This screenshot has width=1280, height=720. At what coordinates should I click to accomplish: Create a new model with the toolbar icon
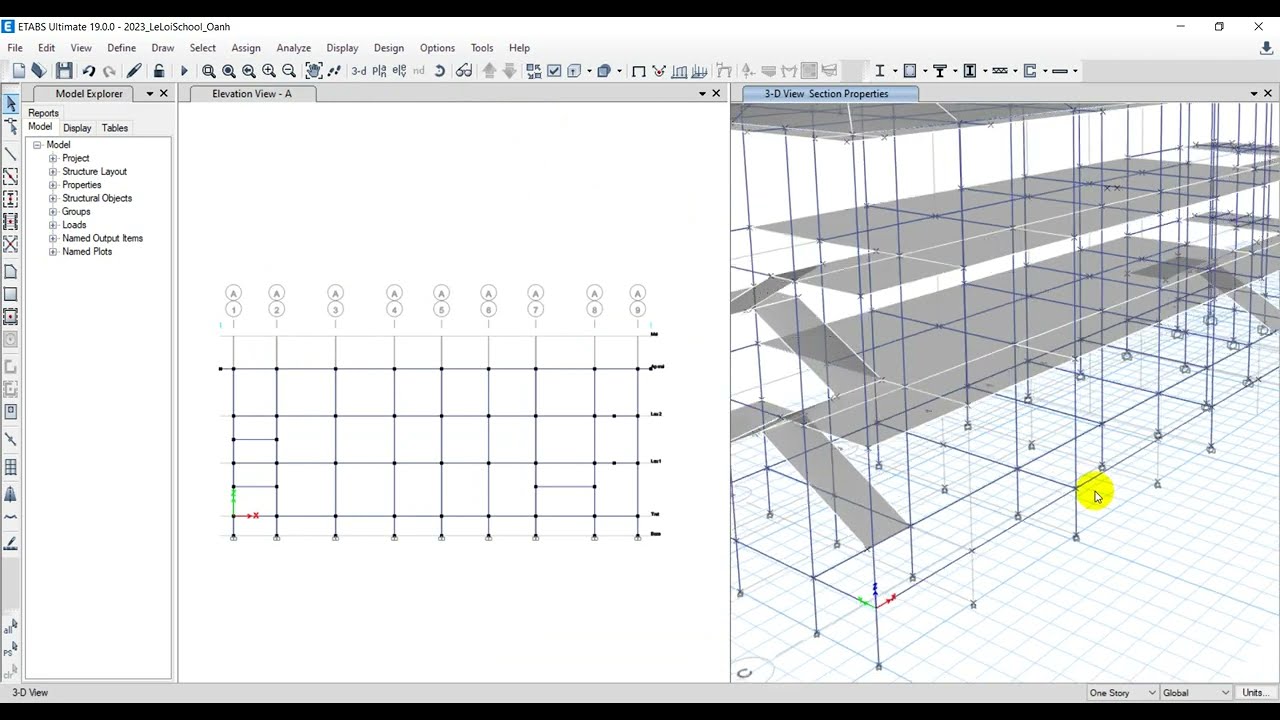click(18, 71)
